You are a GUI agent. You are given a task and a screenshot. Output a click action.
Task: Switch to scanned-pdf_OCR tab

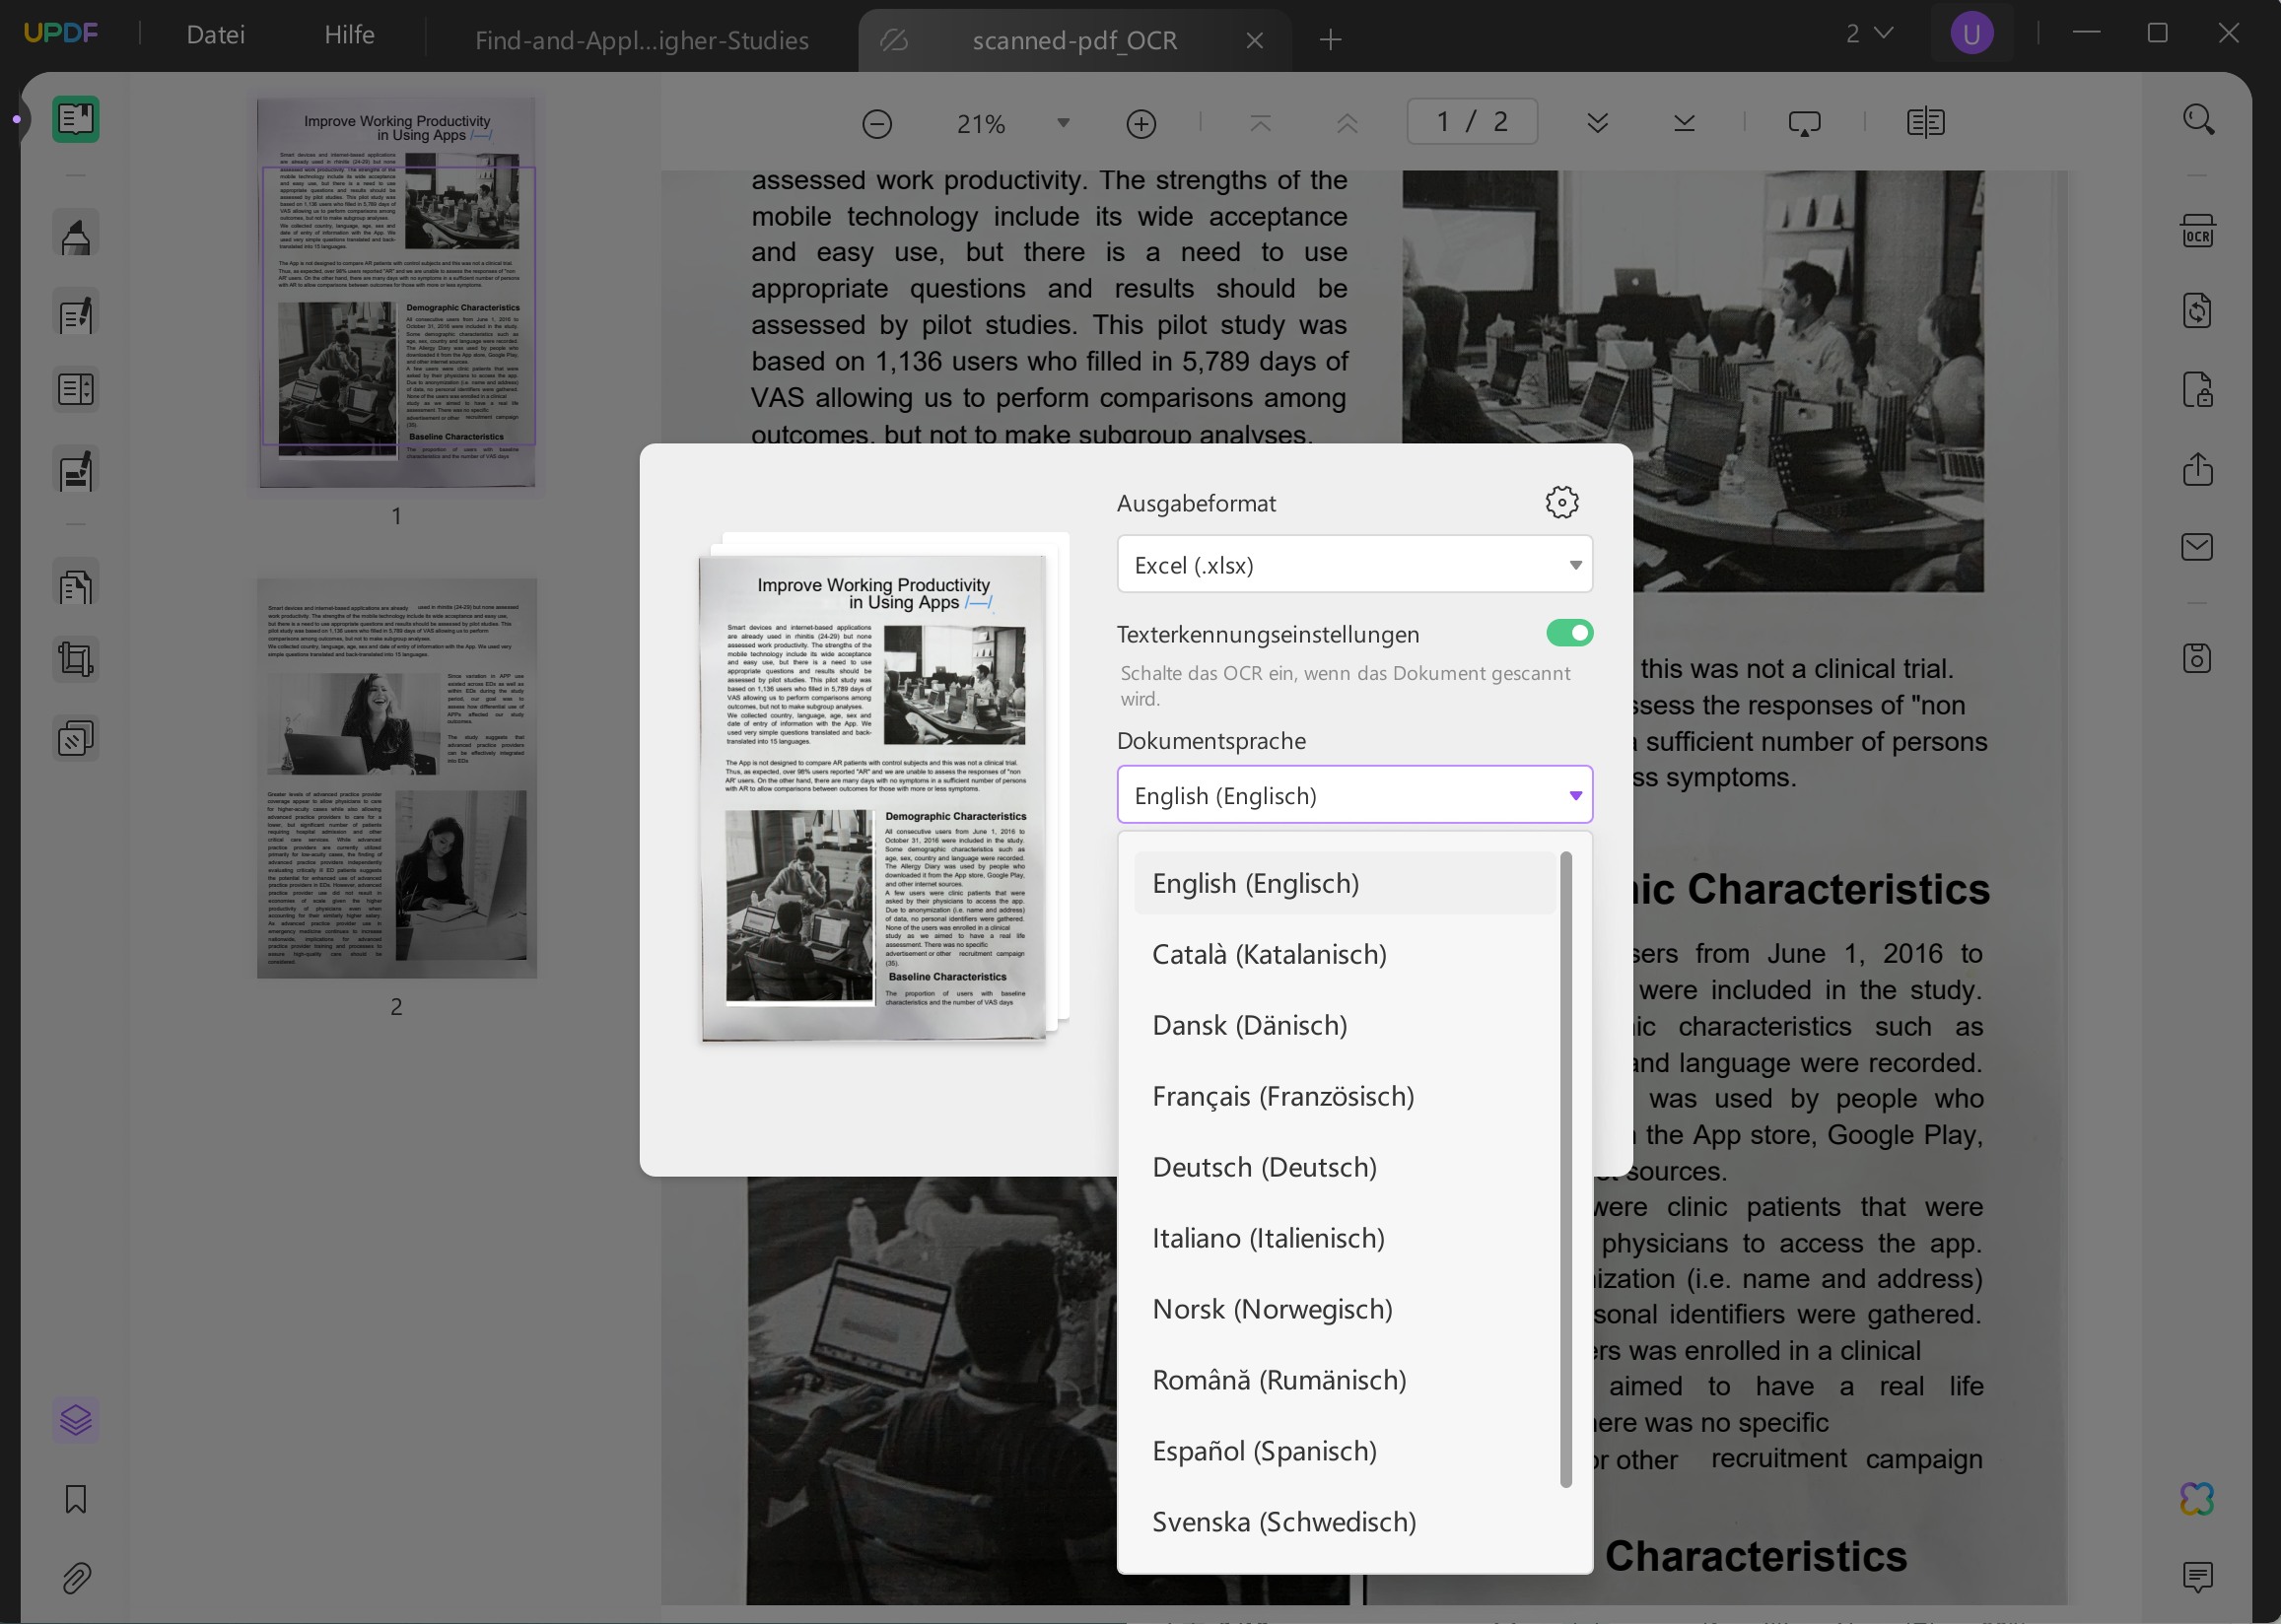pos(1074,40)
